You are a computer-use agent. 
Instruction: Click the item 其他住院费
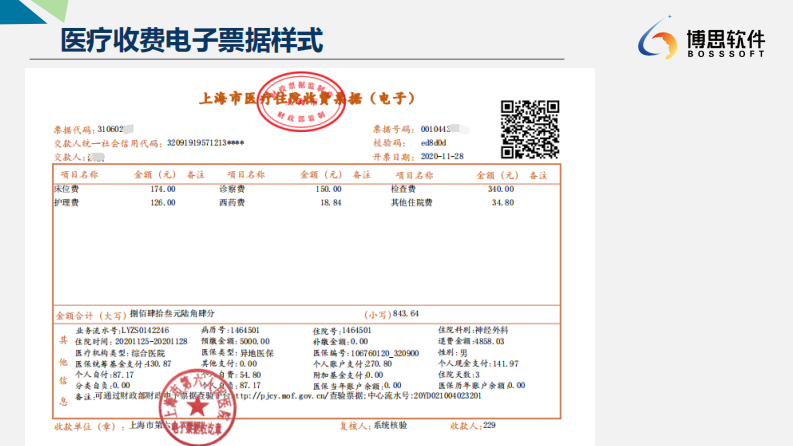coord(412,203)
